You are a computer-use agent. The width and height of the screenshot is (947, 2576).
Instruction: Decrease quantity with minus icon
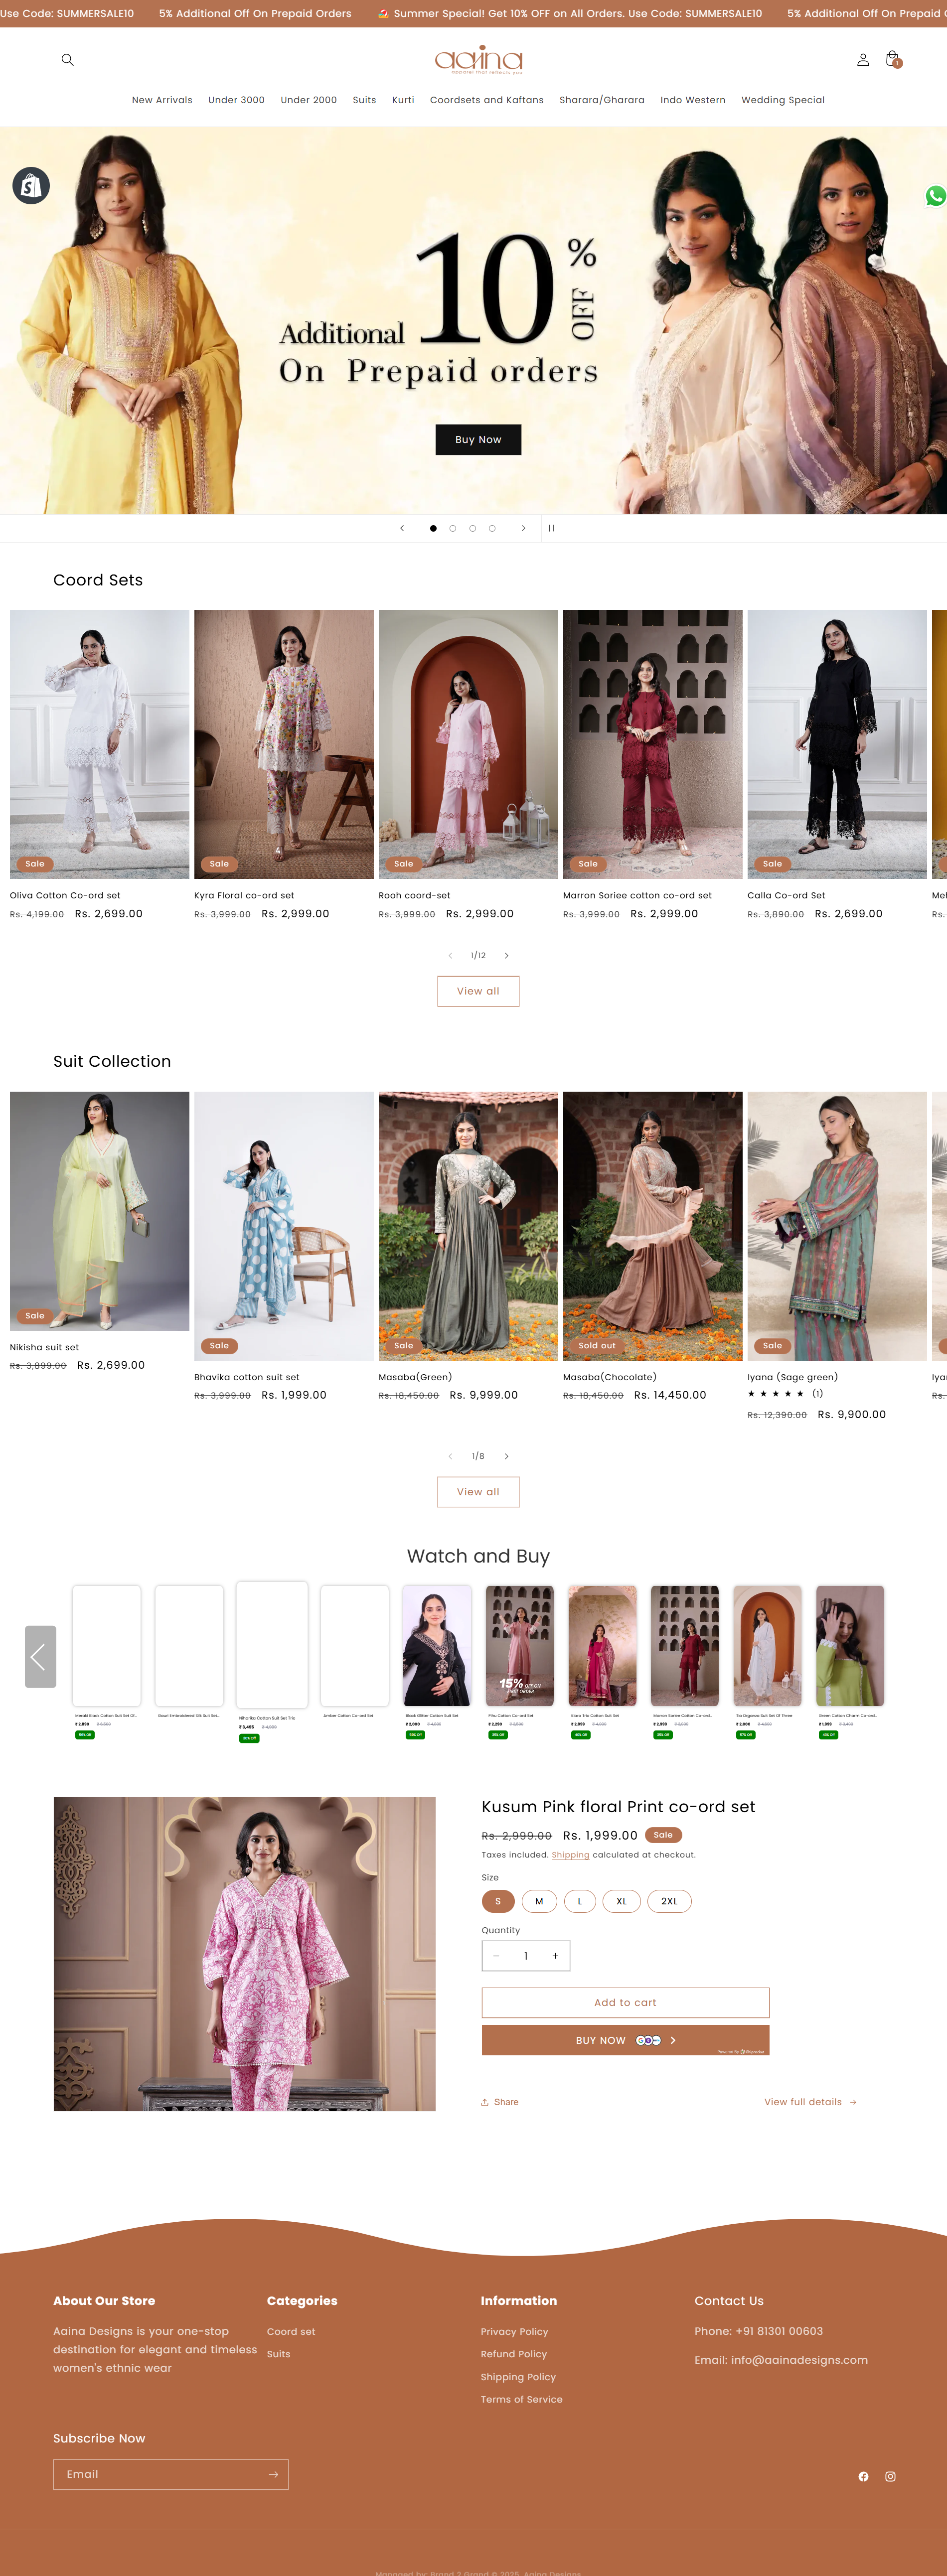pyautogui.click(x=496, y=1955)
